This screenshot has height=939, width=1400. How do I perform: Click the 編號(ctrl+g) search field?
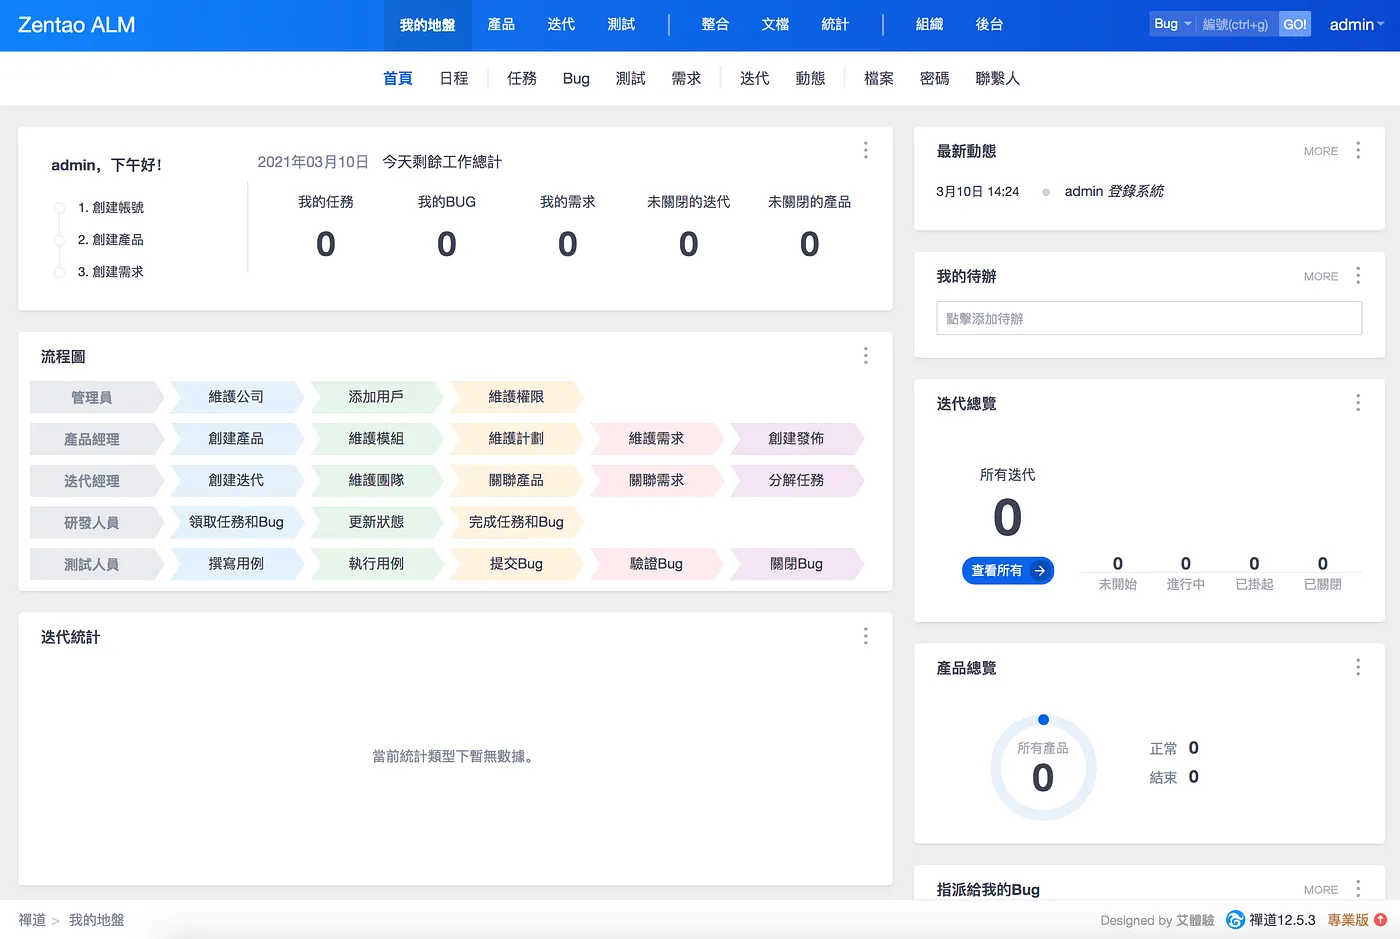point(1237,24)
